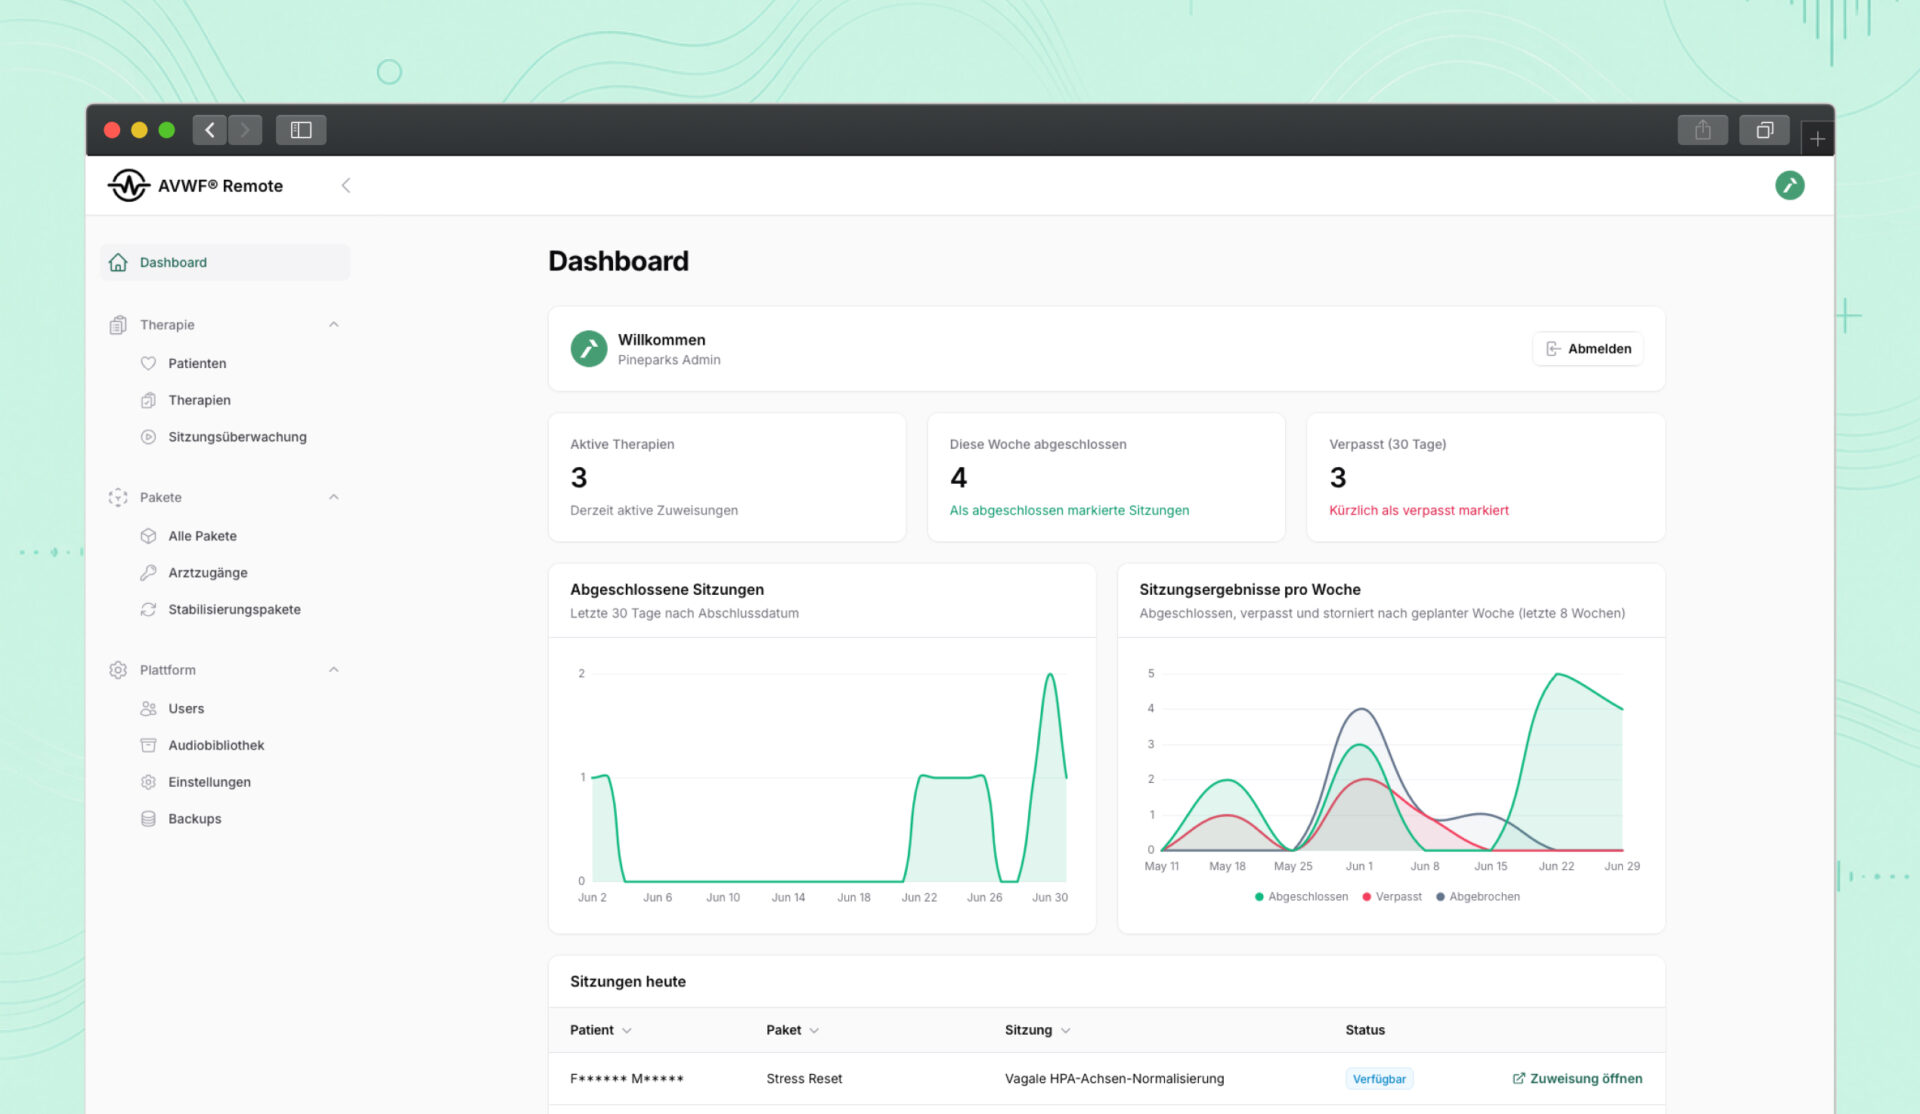Sort by the Paket column chevron
This screenshot has width=1920, height=1114.
click(x=814, y=1031)
